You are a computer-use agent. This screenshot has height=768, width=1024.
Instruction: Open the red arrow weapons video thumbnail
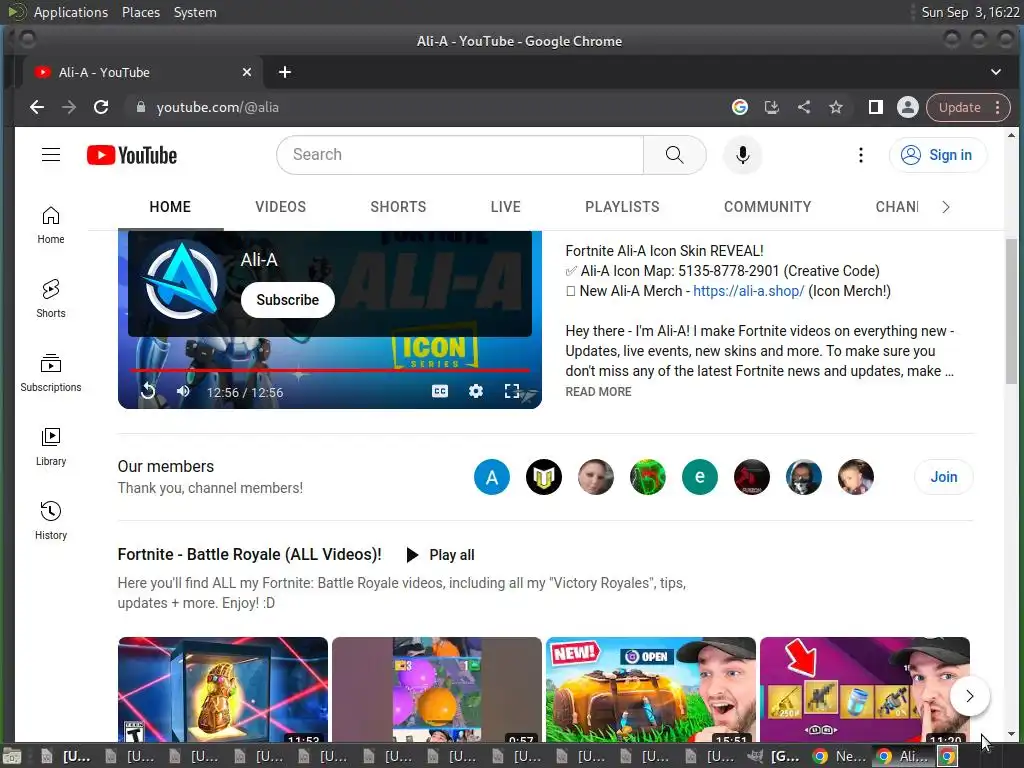click(865, 690)
